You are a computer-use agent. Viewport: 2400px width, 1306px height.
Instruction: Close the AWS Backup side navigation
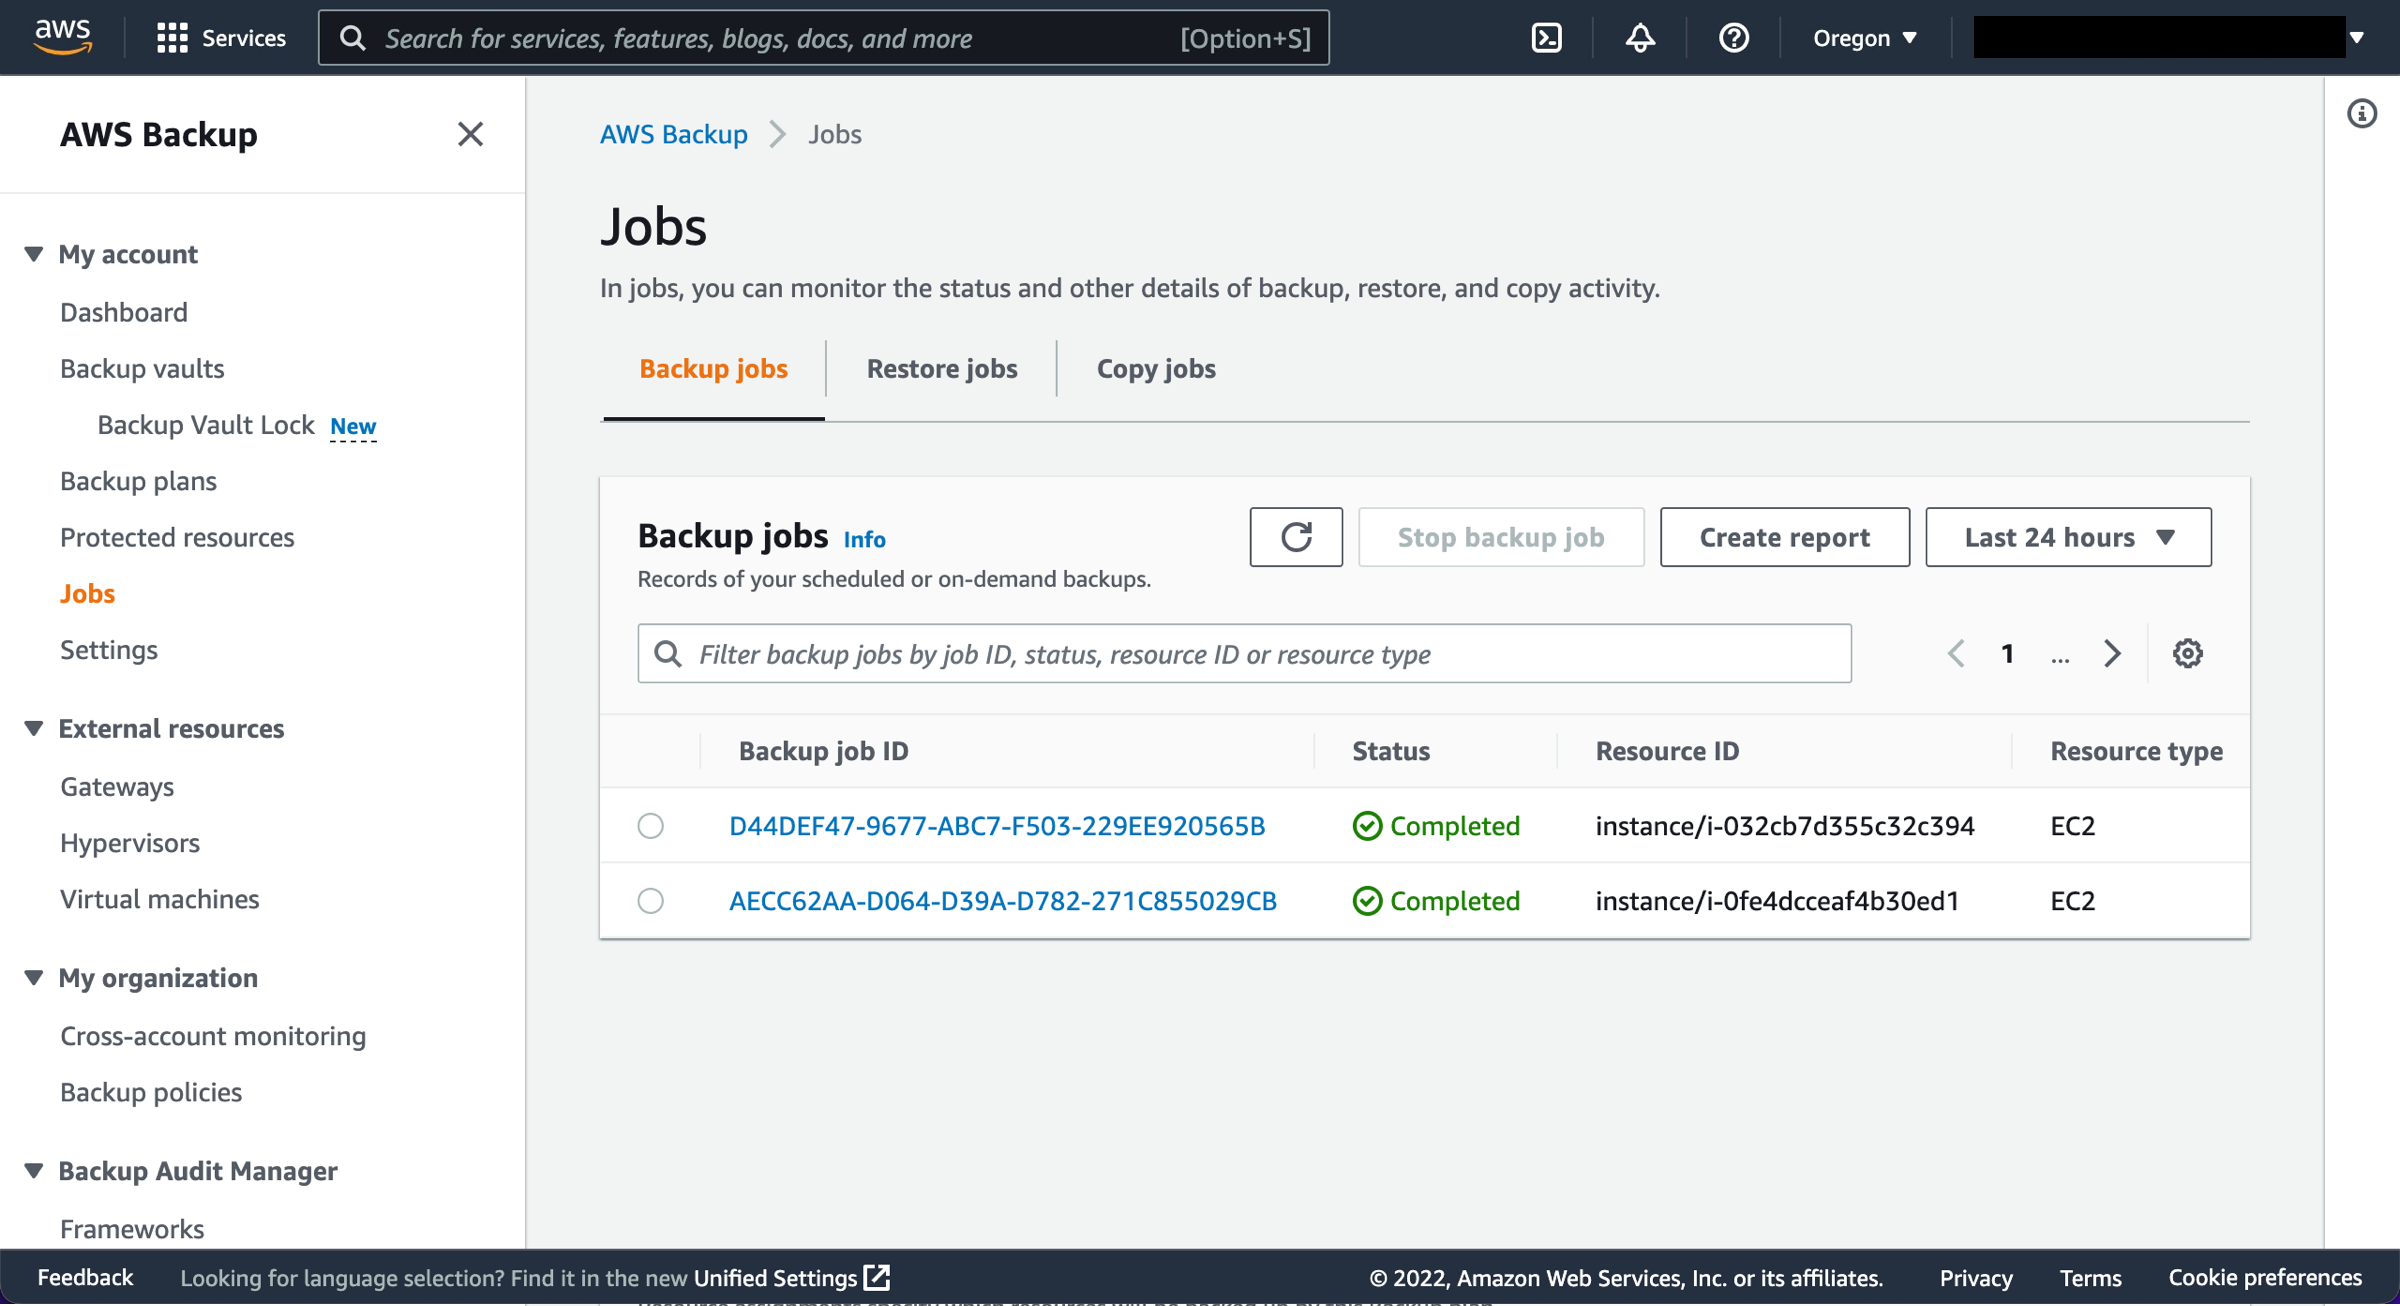(470, 134)
